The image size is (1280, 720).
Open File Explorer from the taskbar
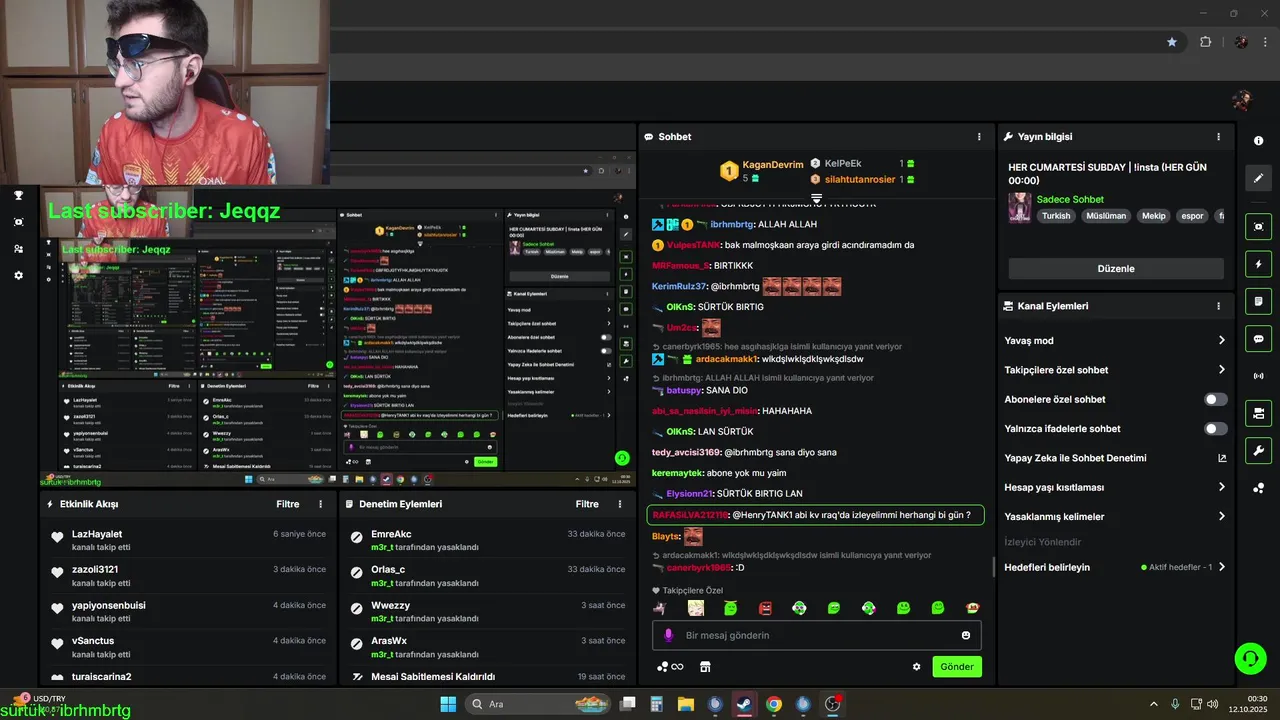click(x=686, y=704)
